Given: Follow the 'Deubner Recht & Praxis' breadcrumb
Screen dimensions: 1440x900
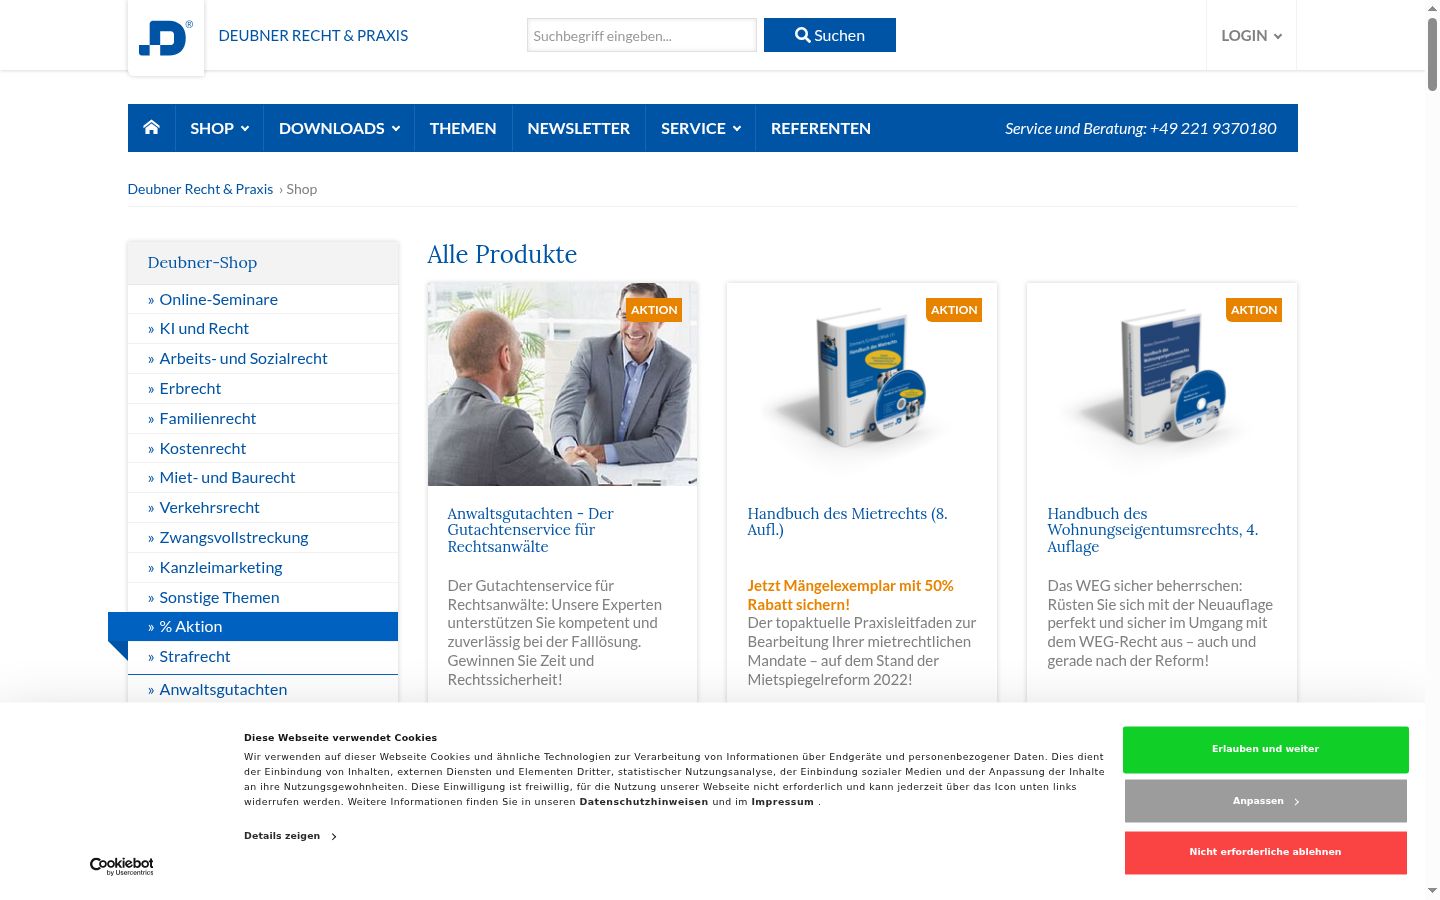Looking at the screenshot, I should tap(200, 189).
